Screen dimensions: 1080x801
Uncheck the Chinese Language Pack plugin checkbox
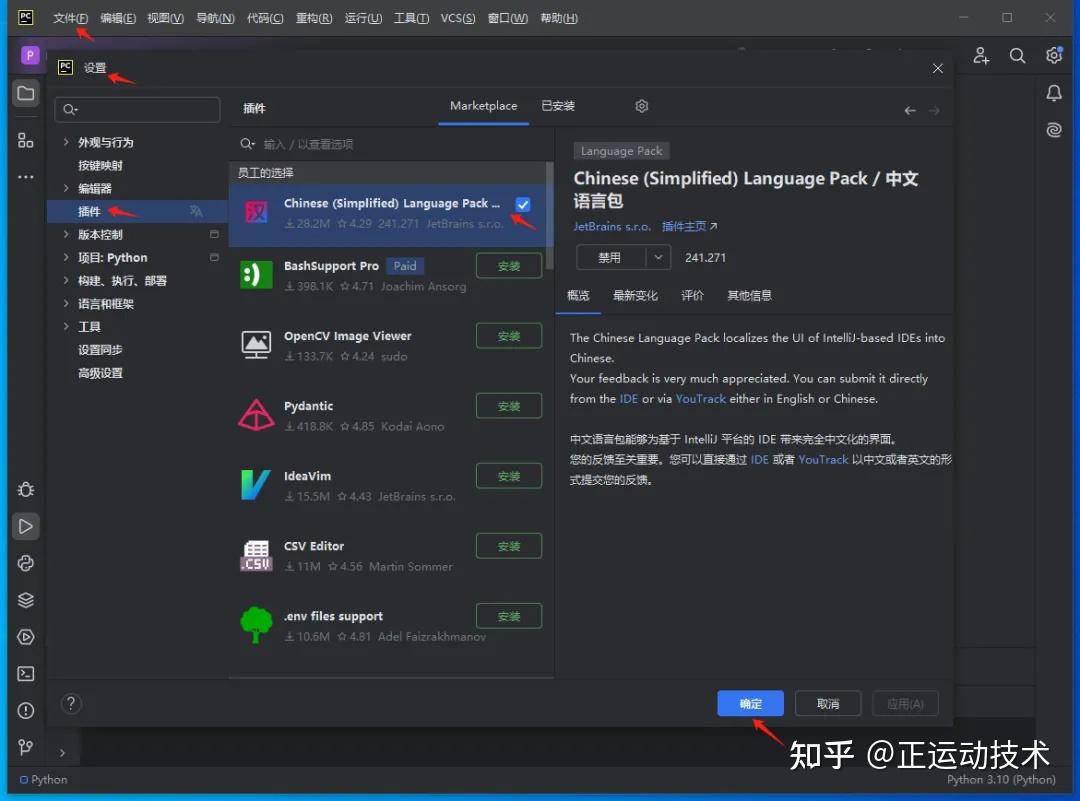pyautogui.click(x=523, y=204)
